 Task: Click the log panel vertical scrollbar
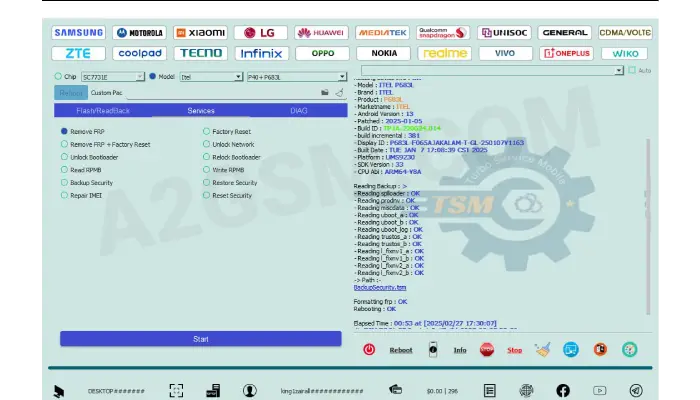[x=648, y=227]
